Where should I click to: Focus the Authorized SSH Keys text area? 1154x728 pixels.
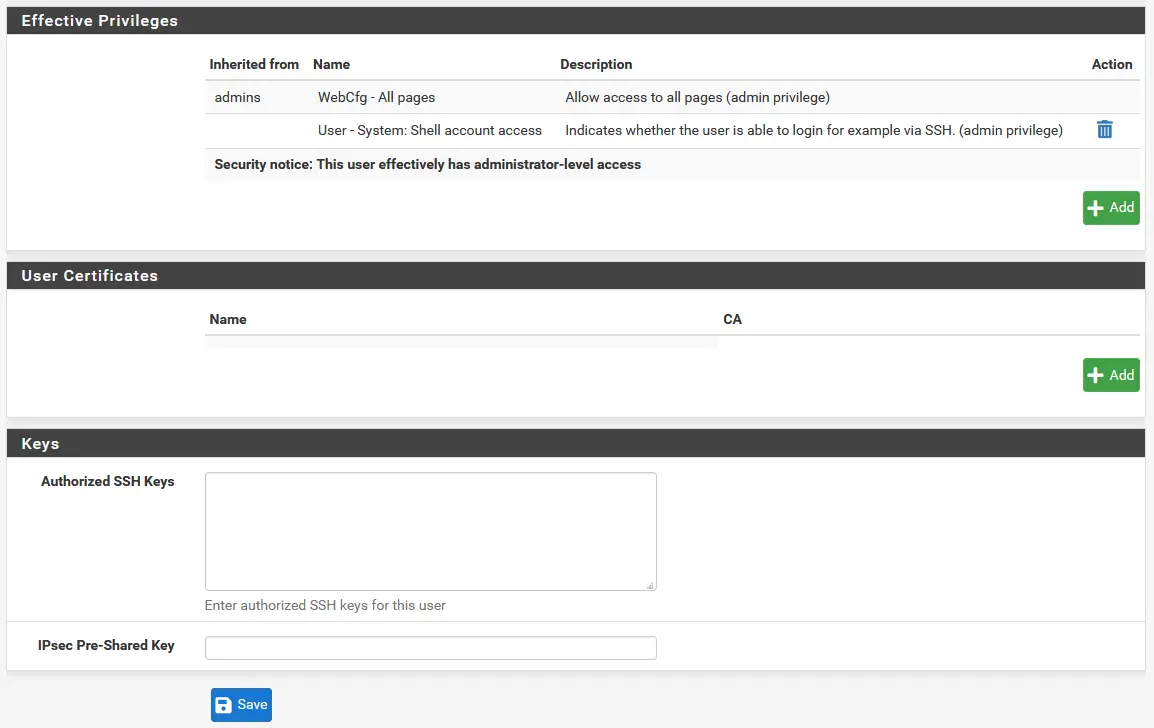point(430,531)
